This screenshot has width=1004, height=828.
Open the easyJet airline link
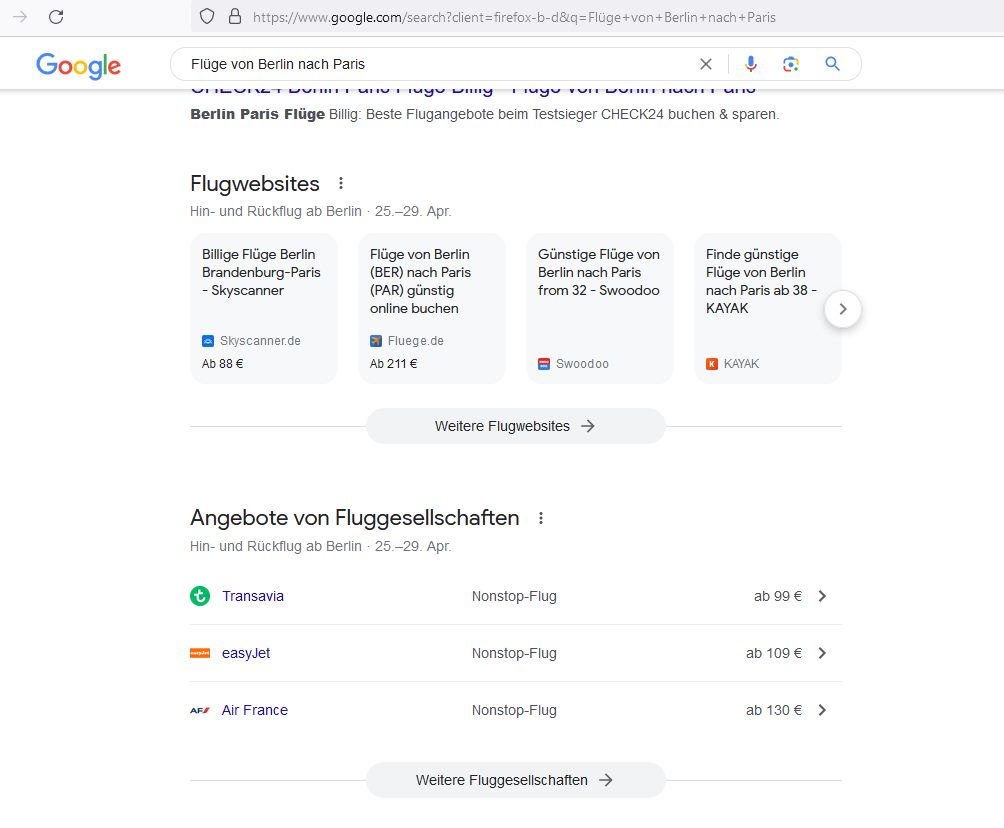tap(246, 653)
